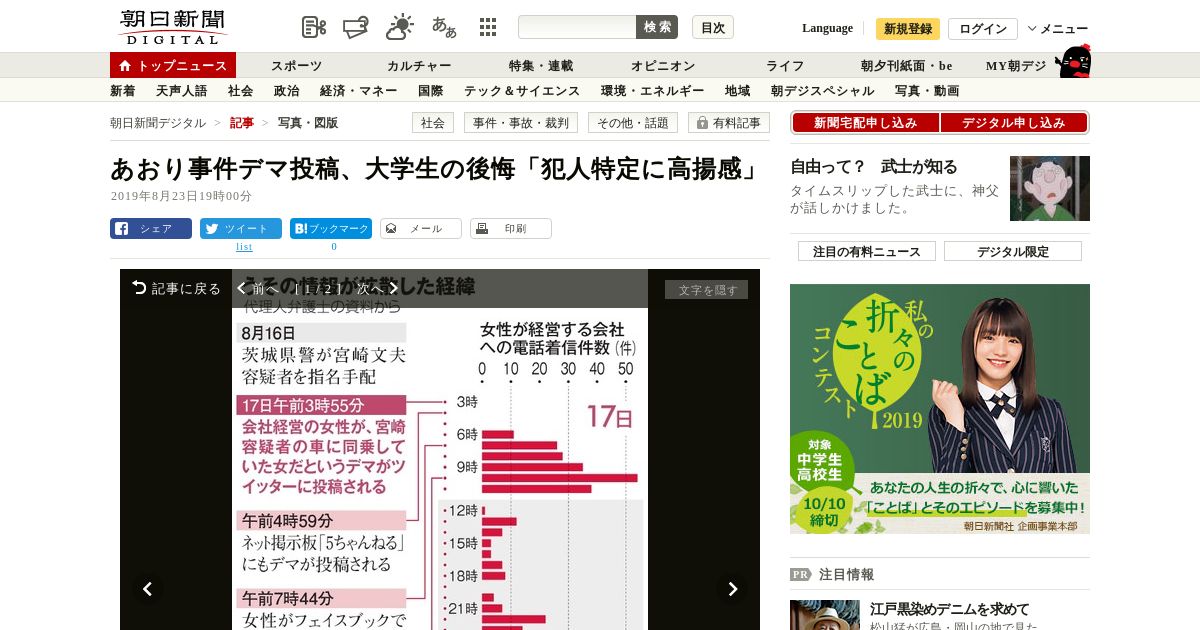Open テック&サイエンス in sub navigation

coord(522,90)
